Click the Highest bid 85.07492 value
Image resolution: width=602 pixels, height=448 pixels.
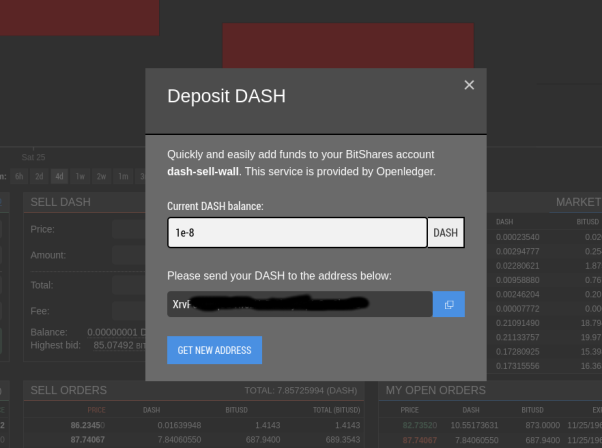pos(119,345)
